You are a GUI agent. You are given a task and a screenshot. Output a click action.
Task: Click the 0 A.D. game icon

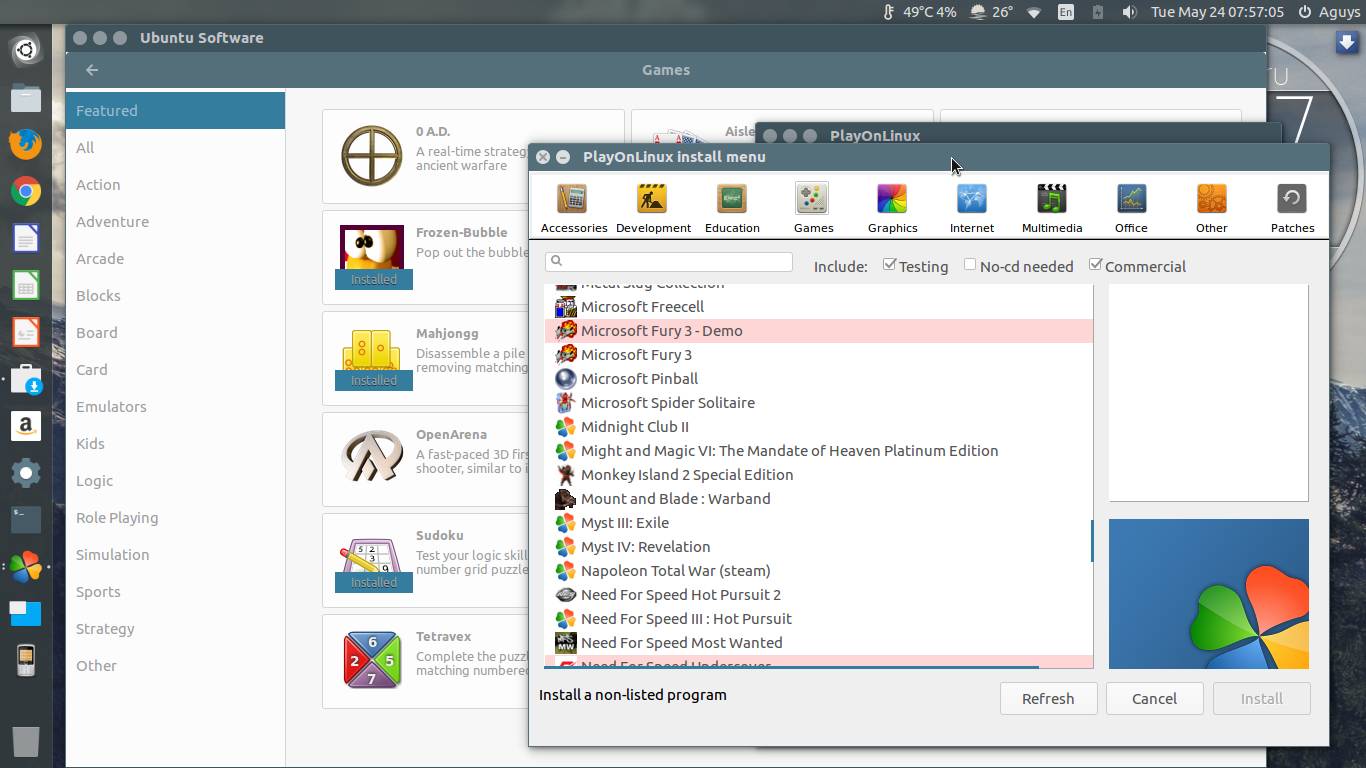[372, 156]
